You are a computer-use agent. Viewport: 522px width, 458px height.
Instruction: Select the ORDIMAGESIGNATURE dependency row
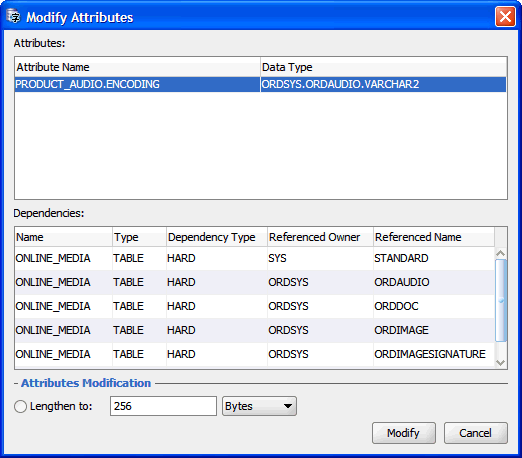(x=255, y=354)
